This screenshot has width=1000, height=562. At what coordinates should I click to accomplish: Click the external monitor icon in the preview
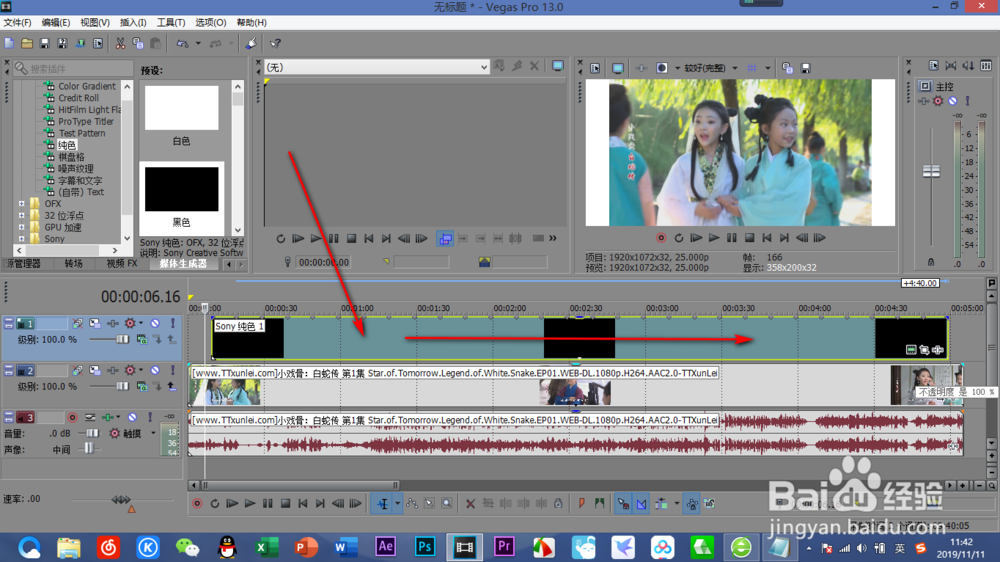tap(618, 68)
